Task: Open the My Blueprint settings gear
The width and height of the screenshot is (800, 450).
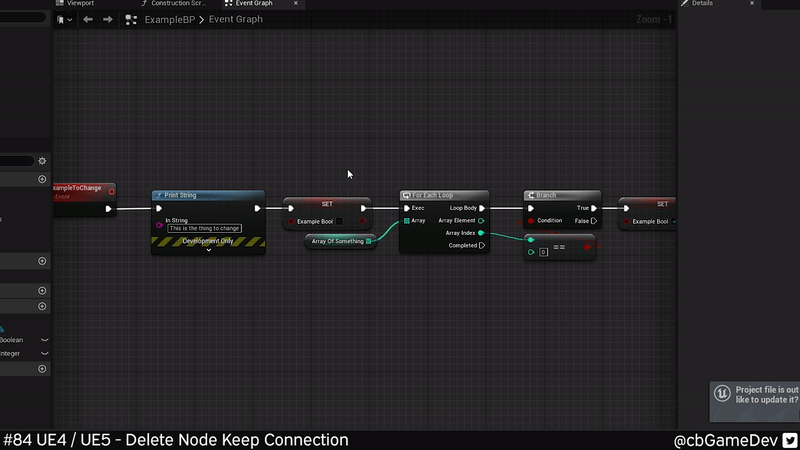Action: (x=42, y=160)
